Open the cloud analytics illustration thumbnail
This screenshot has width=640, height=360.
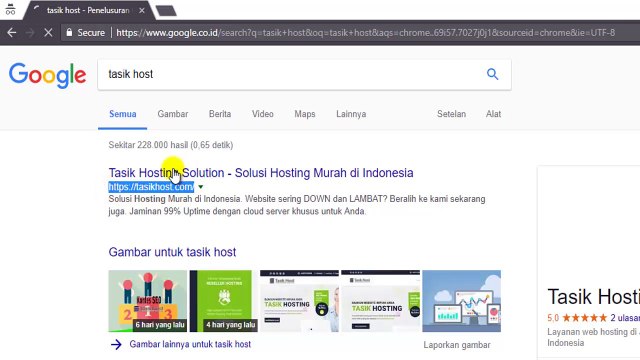pyautogui.click(x=462, y=301)
